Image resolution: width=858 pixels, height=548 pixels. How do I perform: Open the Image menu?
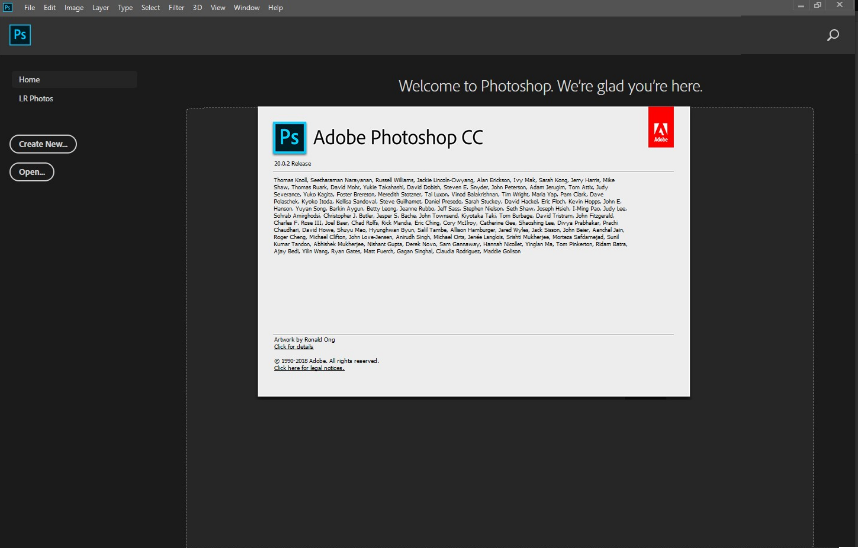(x=74, y=8)
